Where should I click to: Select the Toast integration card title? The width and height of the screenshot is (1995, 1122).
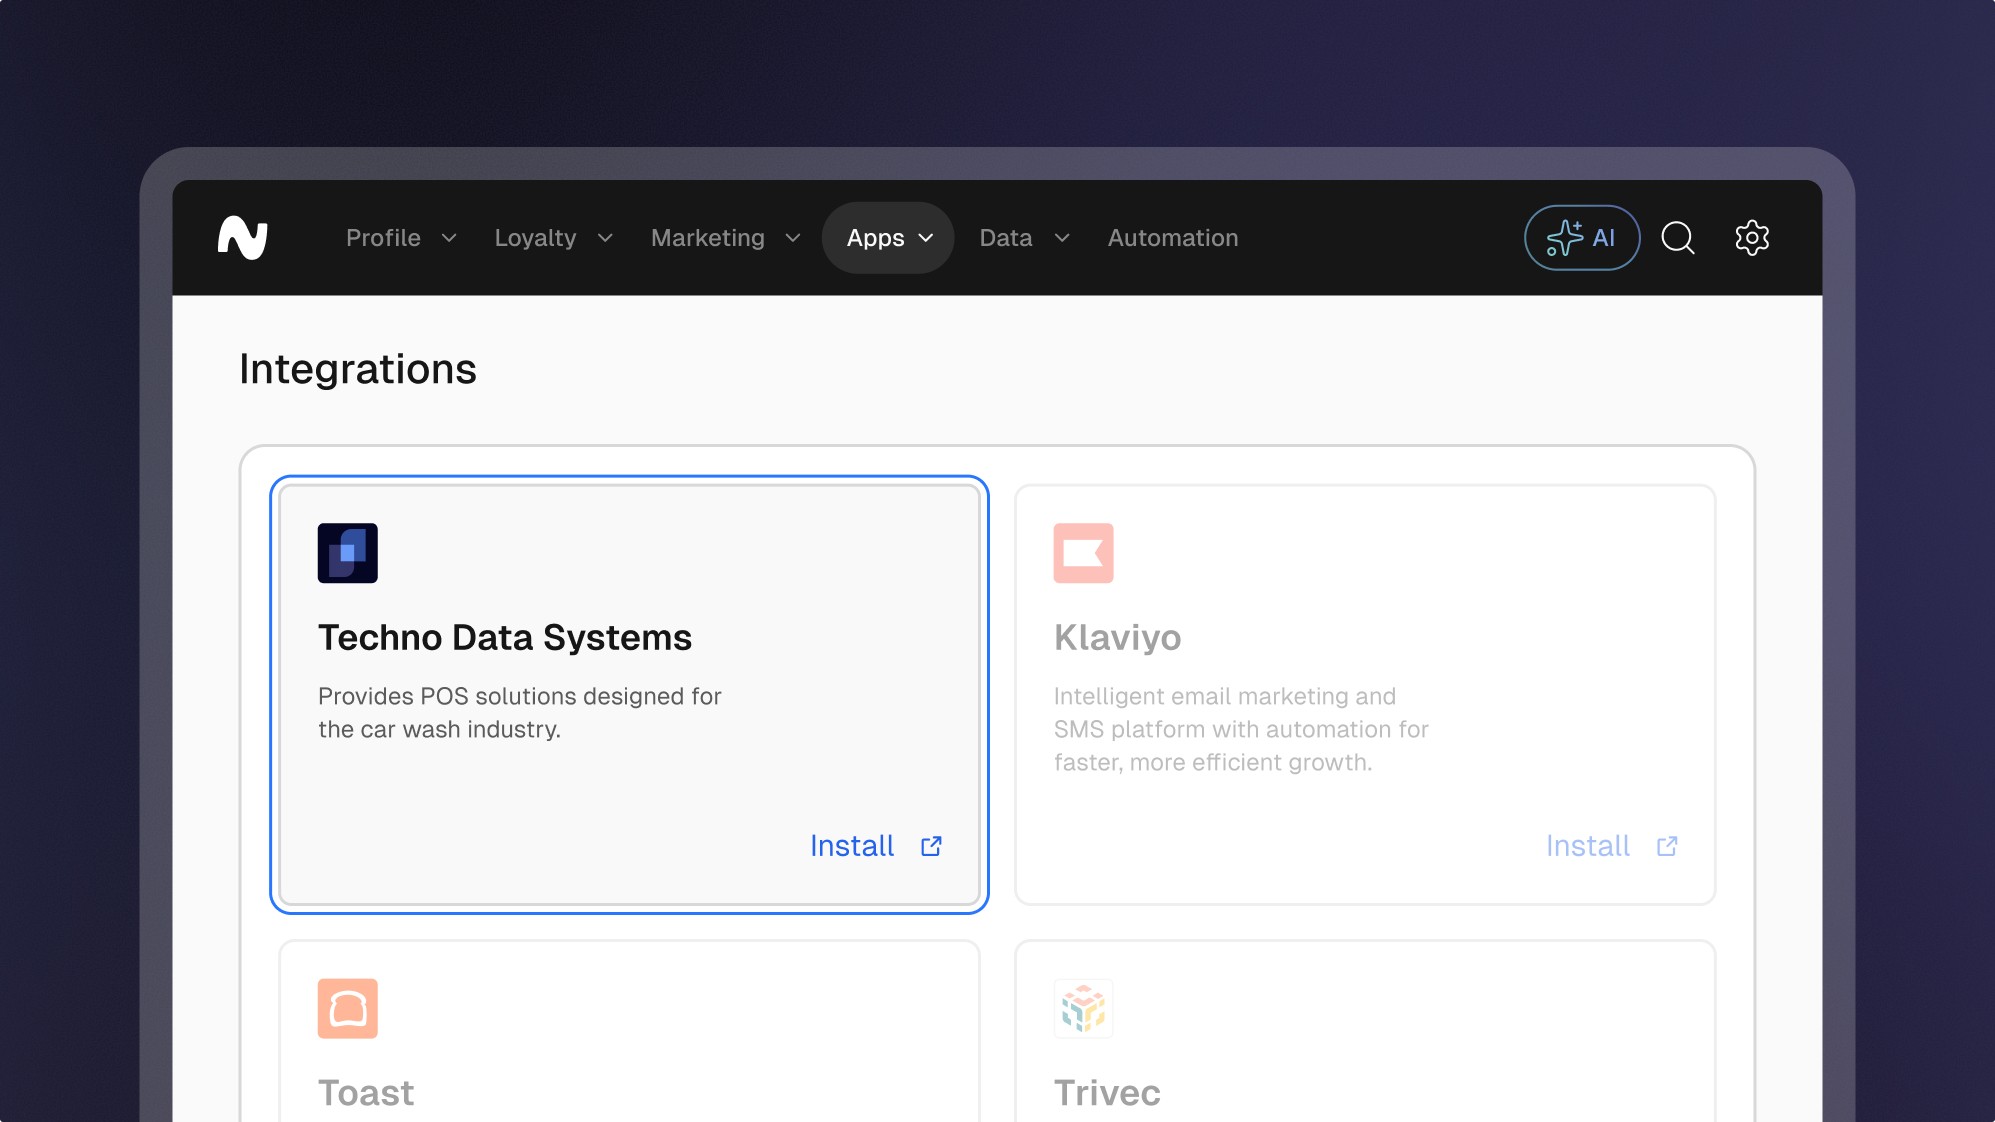point(366,1093)
